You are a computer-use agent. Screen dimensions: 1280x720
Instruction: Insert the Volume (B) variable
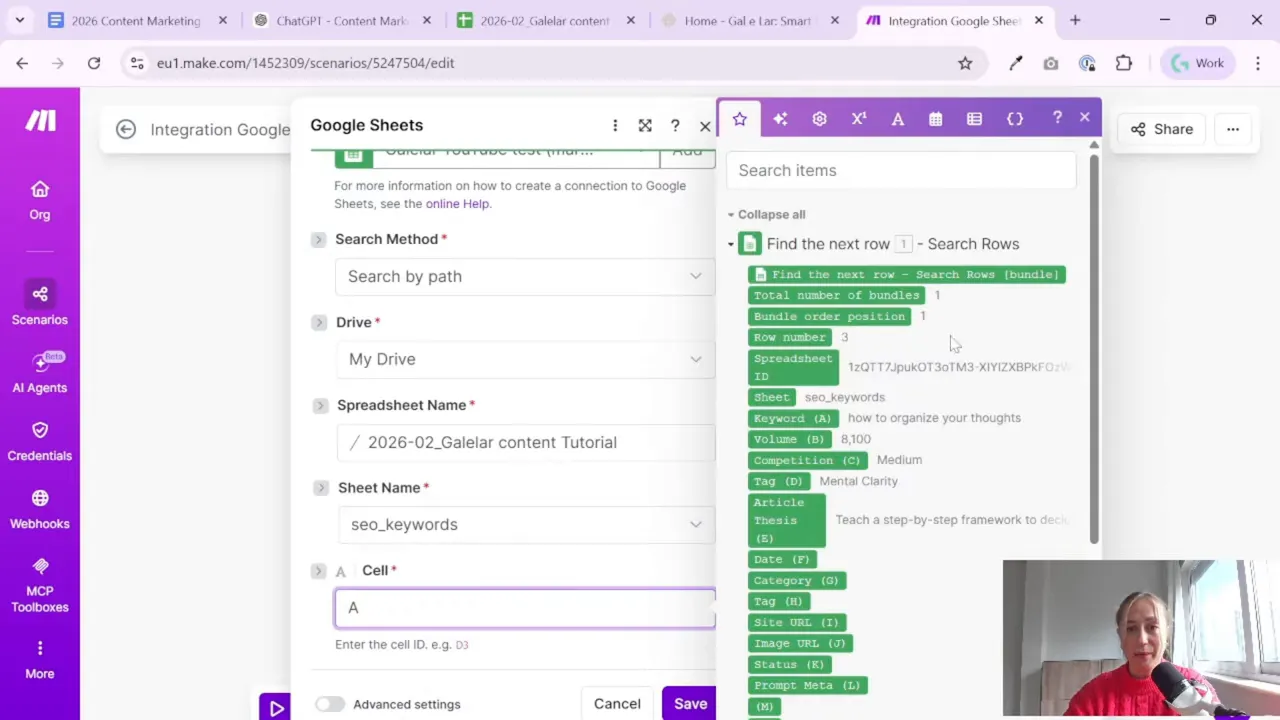point(789,439)
